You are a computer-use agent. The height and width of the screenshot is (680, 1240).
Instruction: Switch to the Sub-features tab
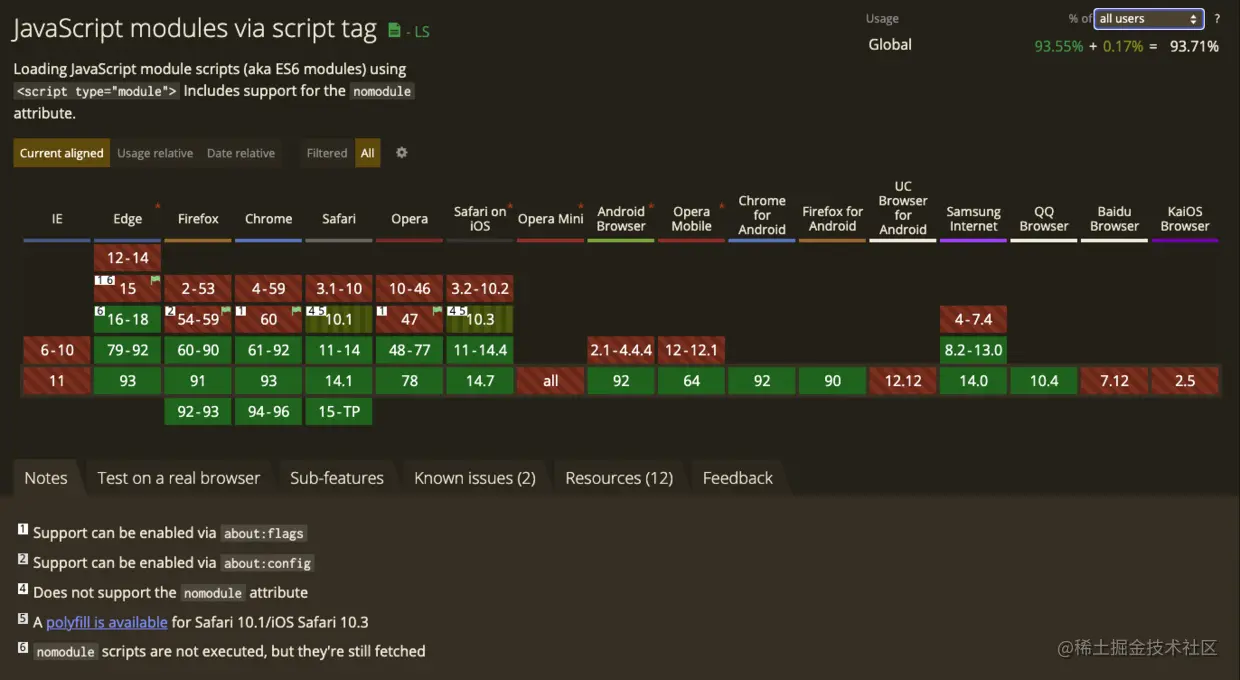[x=337, y=478]
